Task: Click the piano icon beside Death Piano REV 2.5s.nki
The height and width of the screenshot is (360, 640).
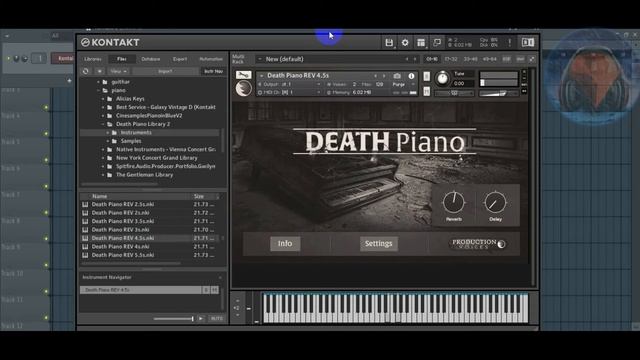Action: tap(85, 204)
